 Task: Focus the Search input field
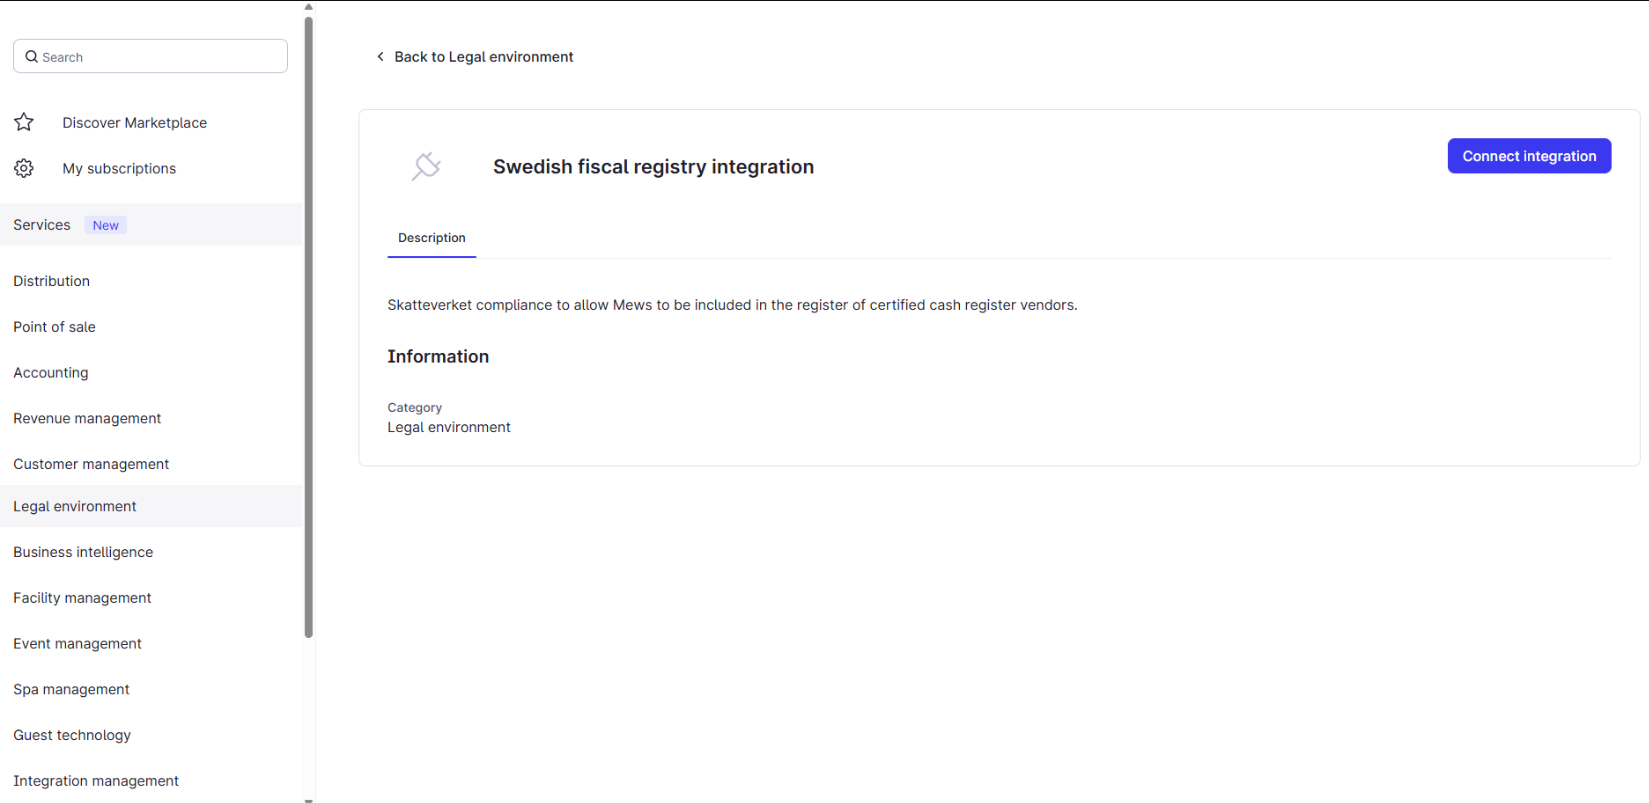click(150, 56)
